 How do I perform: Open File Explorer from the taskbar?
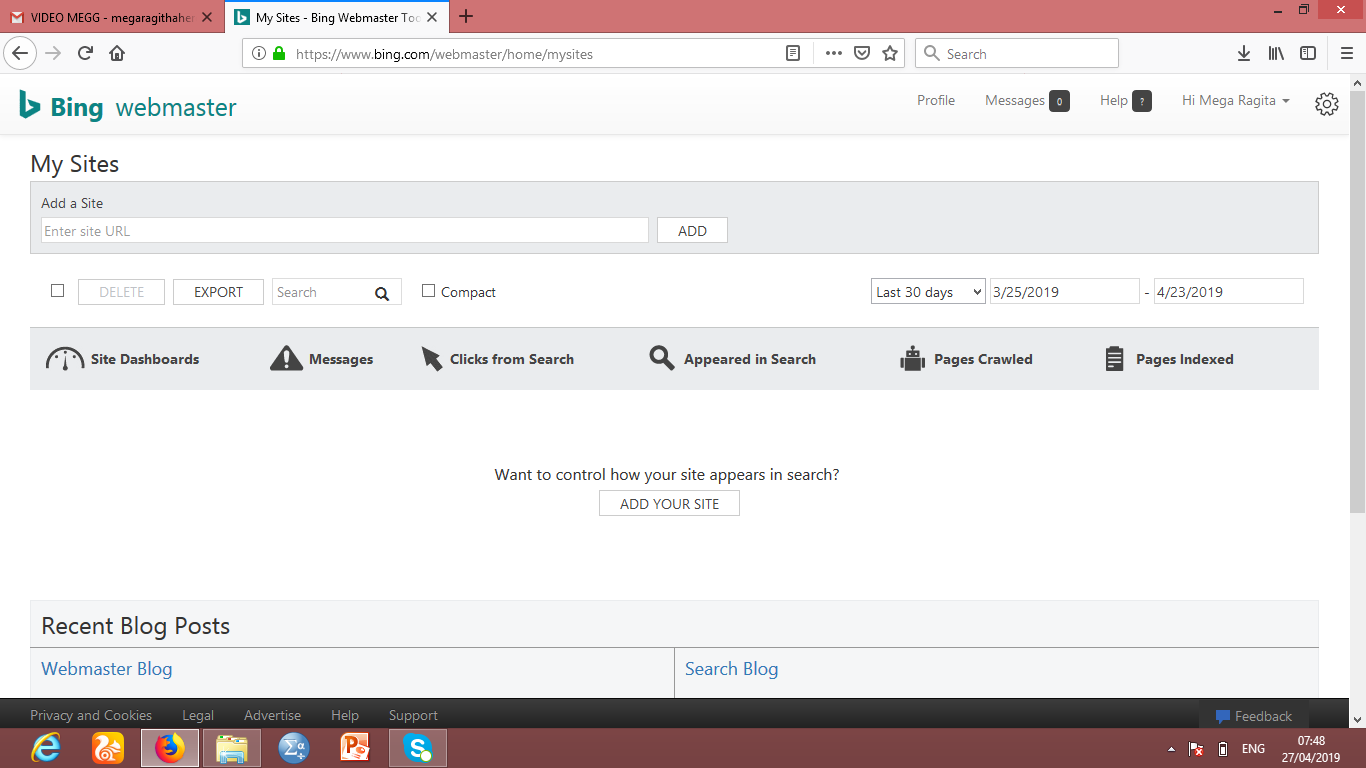(x=232, y=748)
